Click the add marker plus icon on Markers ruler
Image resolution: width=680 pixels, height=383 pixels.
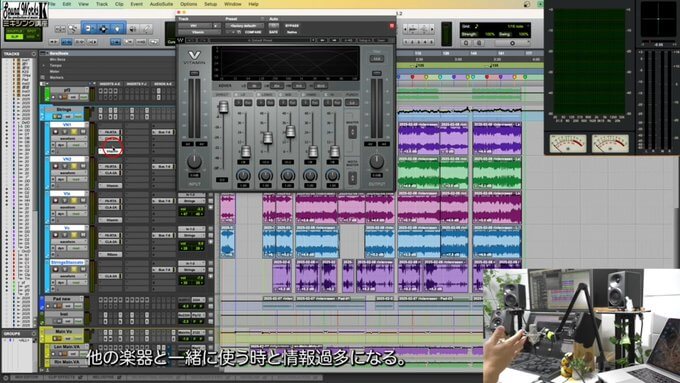pyautogui.click(x=42, y=77)
